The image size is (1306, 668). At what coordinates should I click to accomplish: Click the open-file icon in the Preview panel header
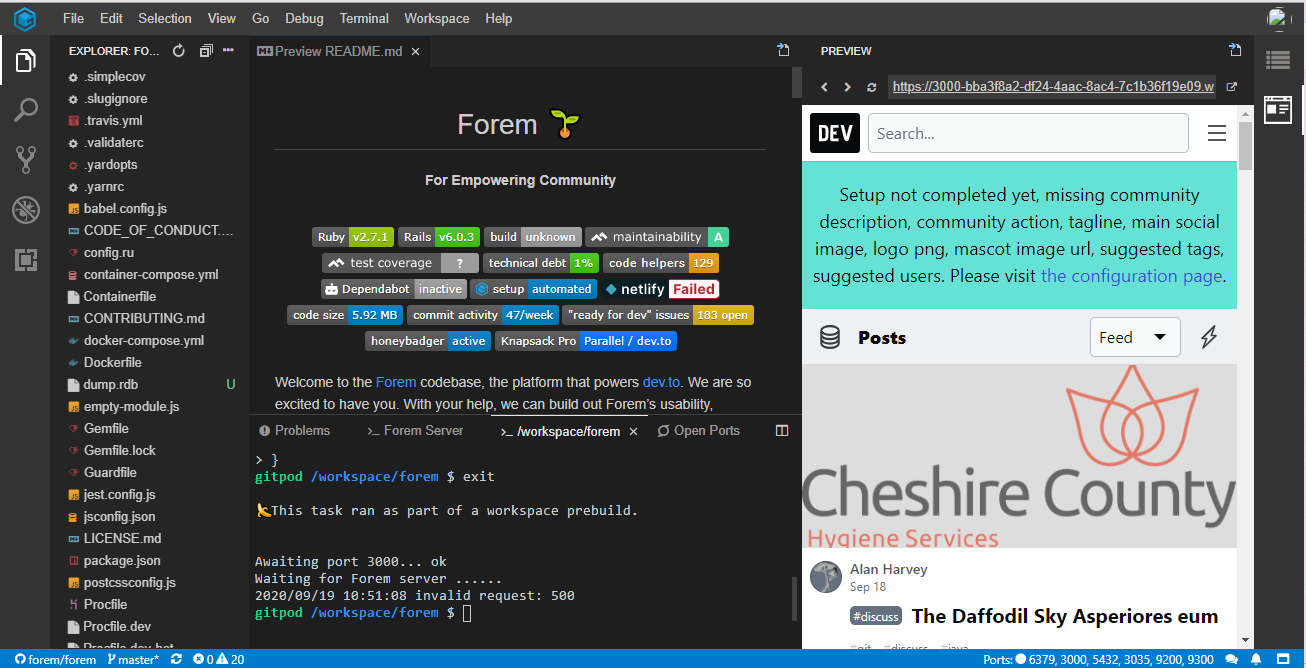1235,50
